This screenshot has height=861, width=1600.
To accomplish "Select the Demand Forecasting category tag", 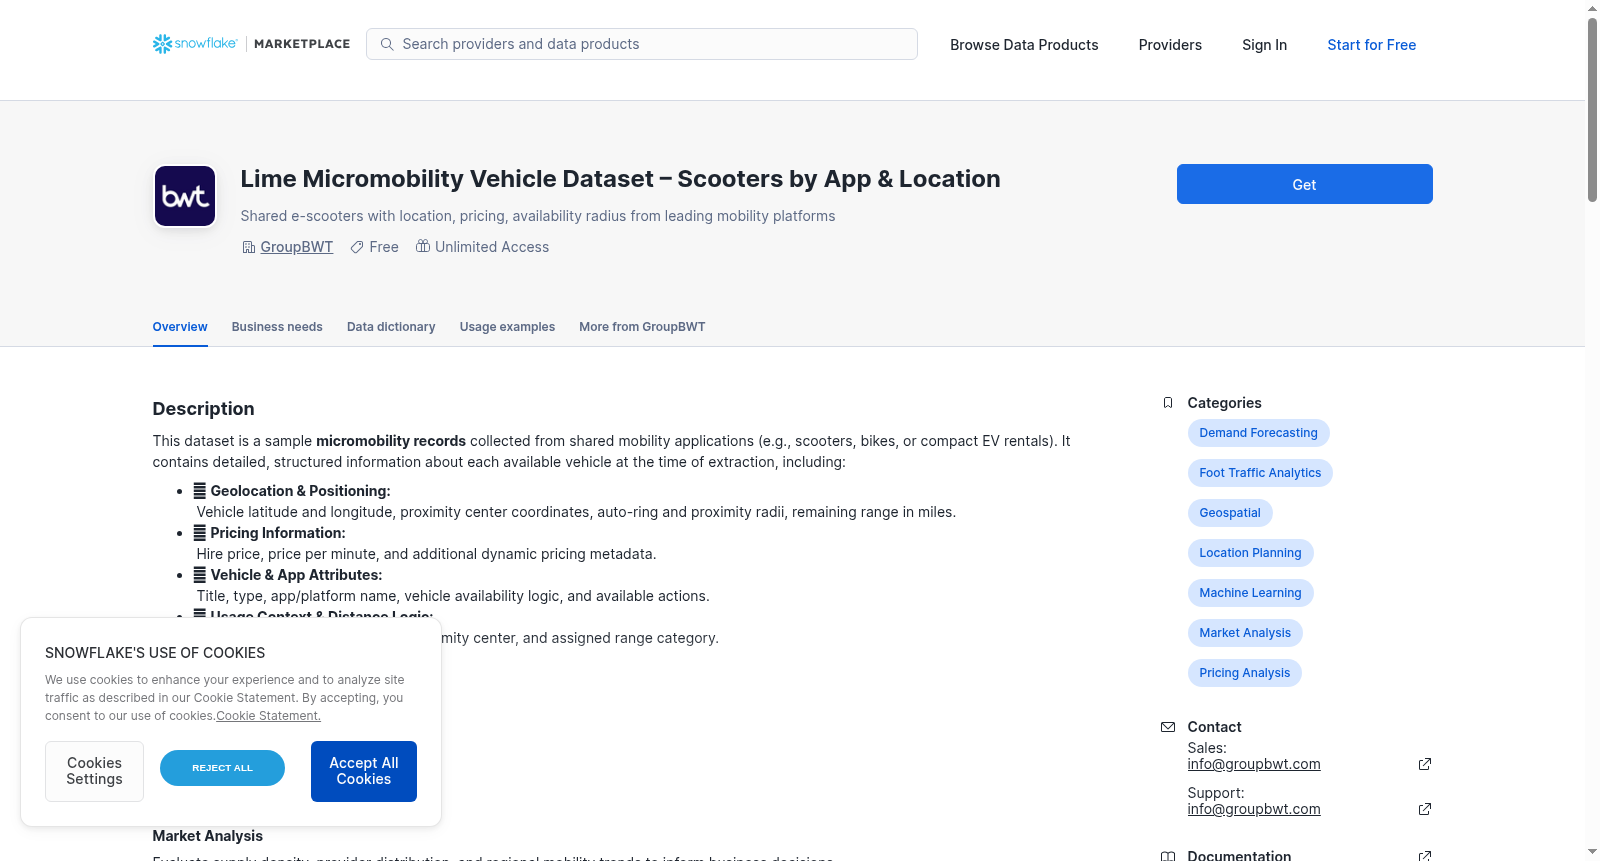I will coord(1258,433).
